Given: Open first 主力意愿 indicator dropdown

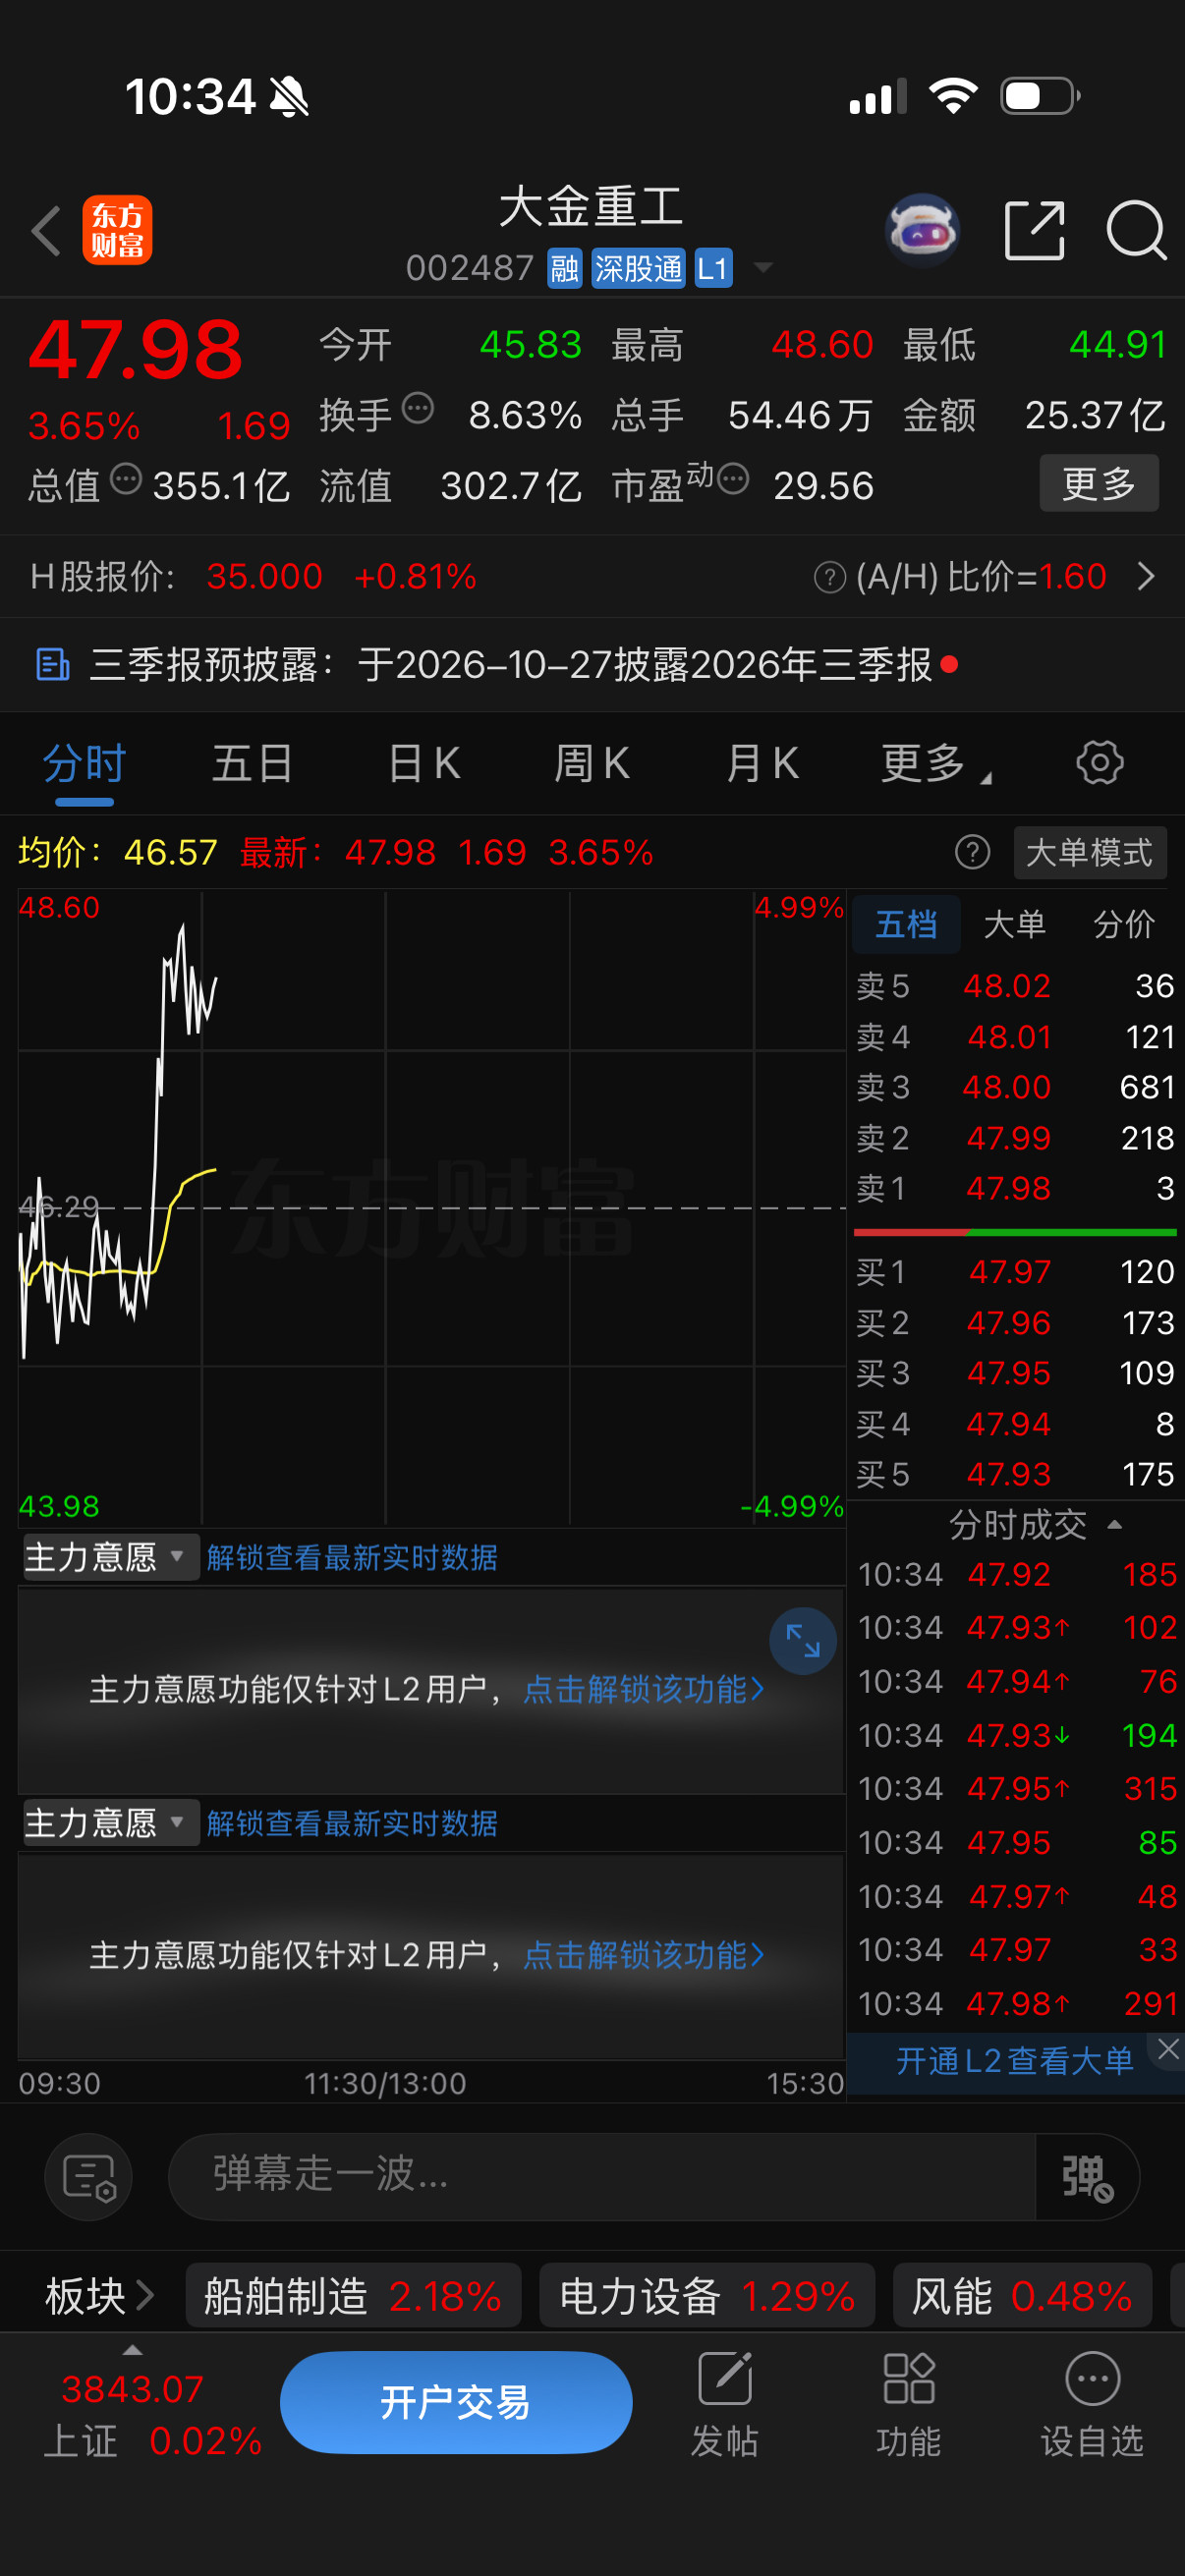Looking at the screenshot, I should 110,1558.
